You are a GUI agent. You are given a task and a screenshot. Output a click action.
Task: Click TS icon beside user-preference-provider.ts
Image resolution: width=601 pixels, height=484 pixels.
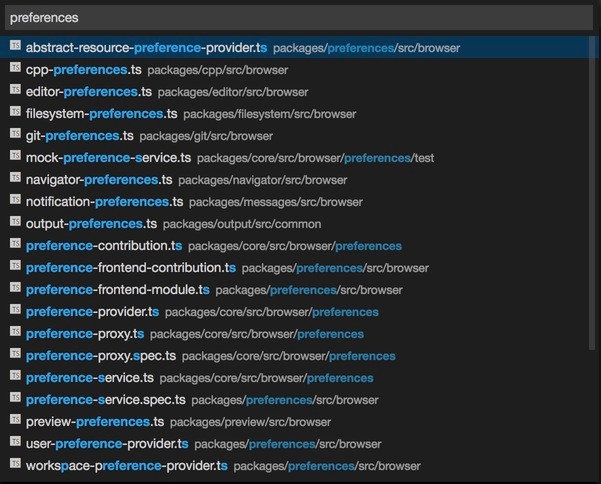(x=15, y=441)
